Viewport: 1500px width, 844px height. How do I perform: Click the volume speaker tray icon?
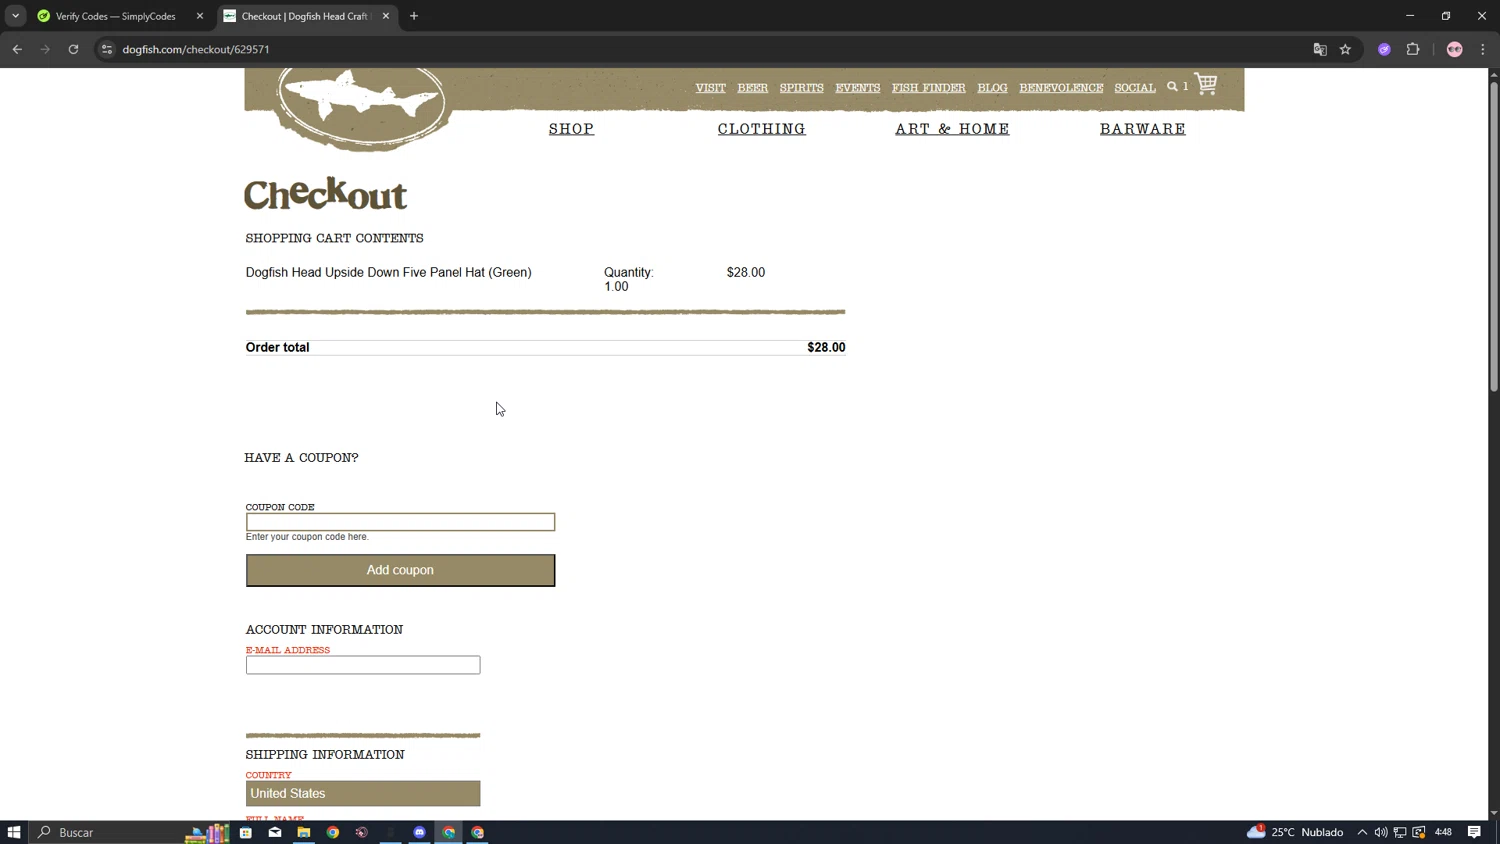[x=1381, y=832]
